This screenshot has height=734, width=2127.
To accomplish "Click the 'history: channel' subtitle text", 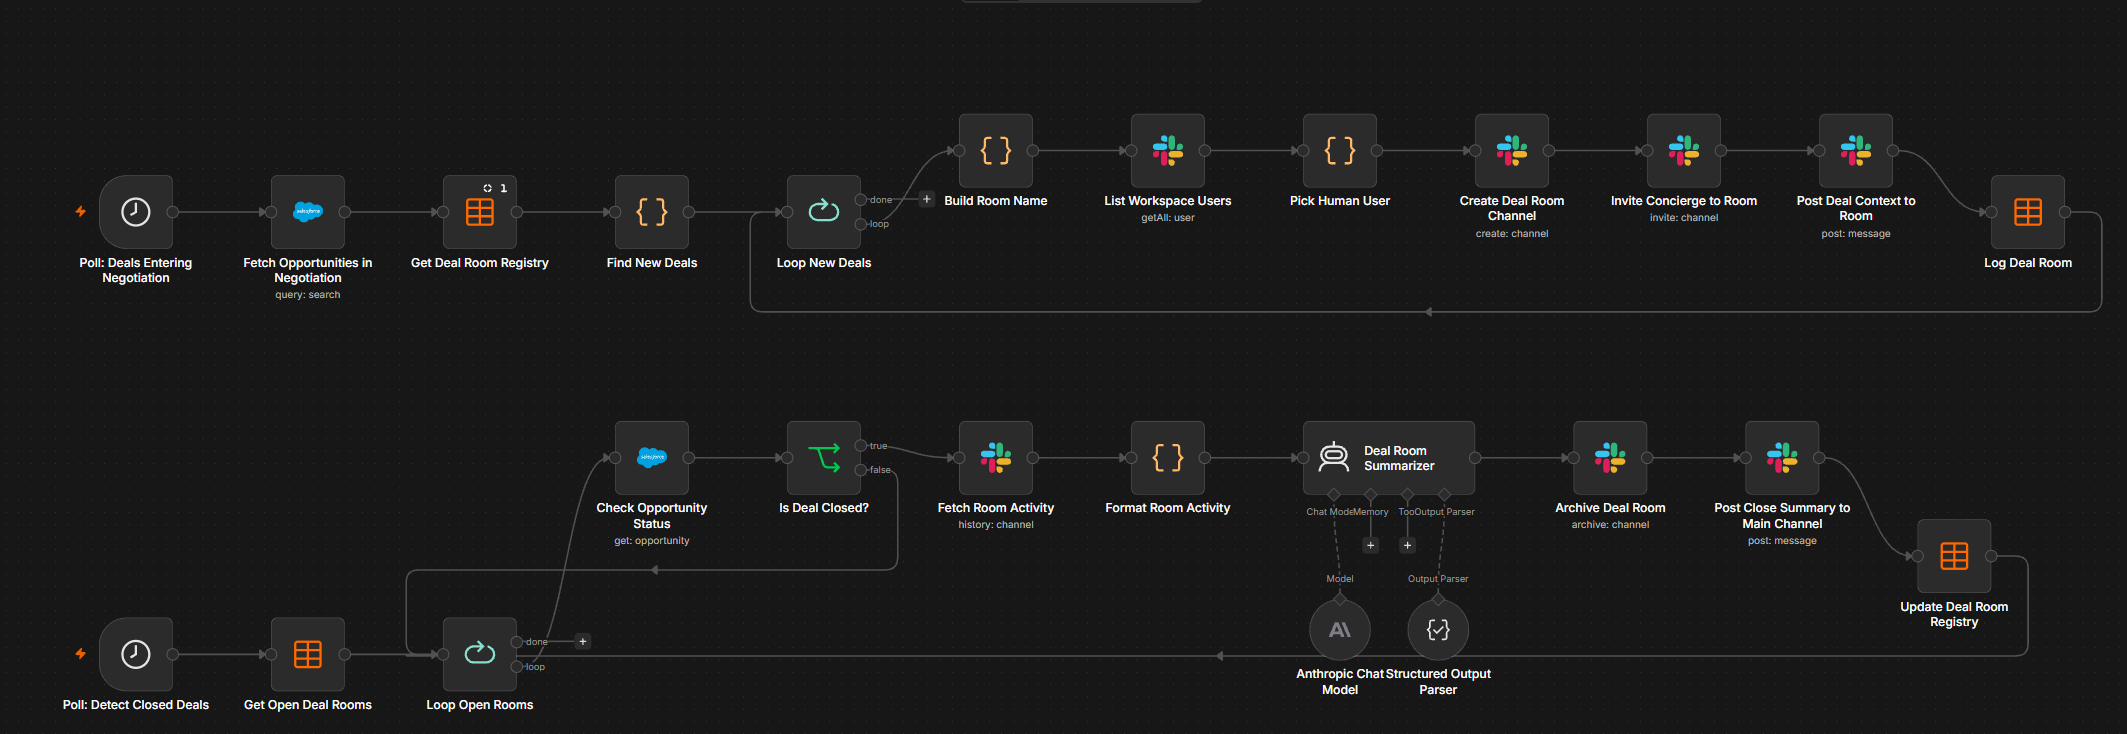I will pyautogui.click(x=996, y=525).
